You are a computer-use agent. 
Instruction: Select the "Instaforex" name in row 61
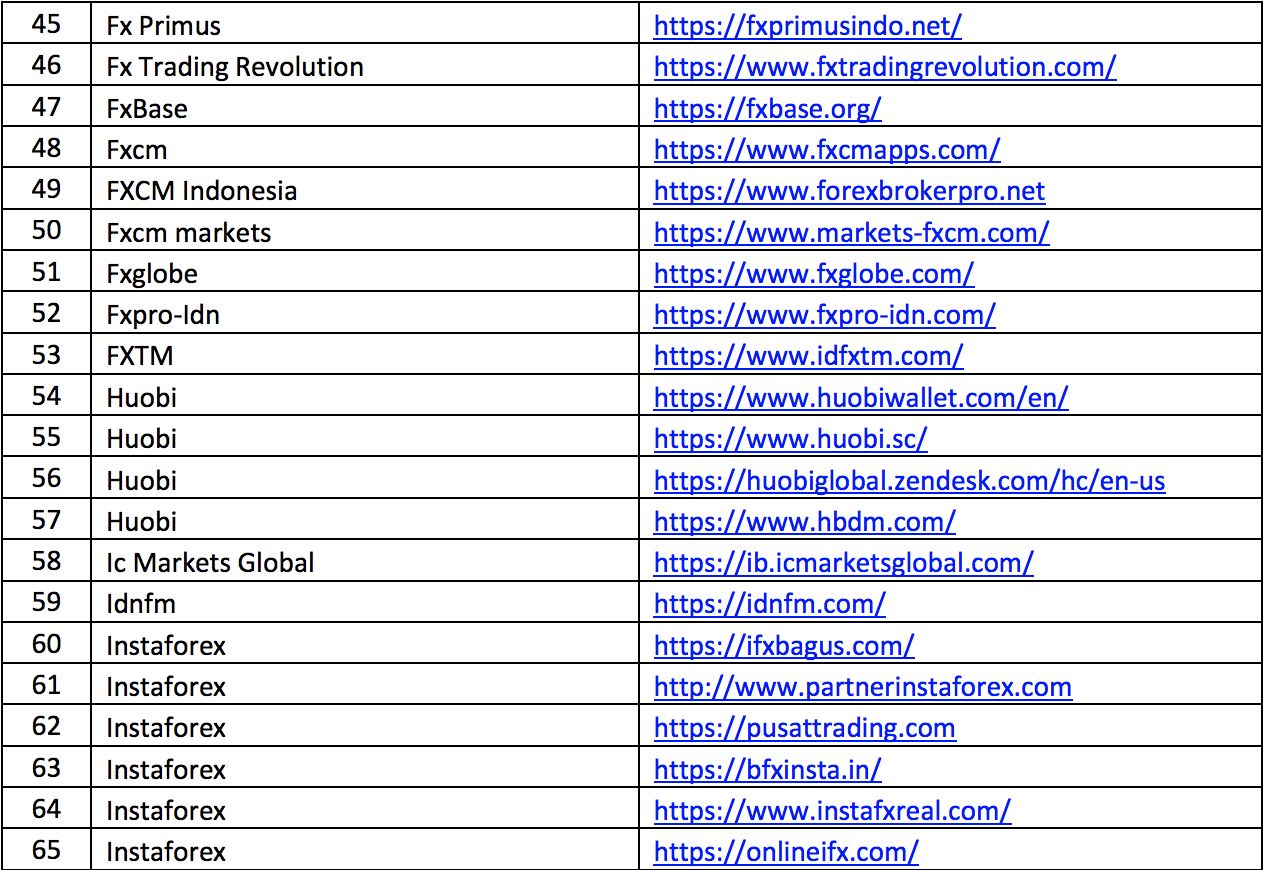pyautogui.click(x=166, y=687)
